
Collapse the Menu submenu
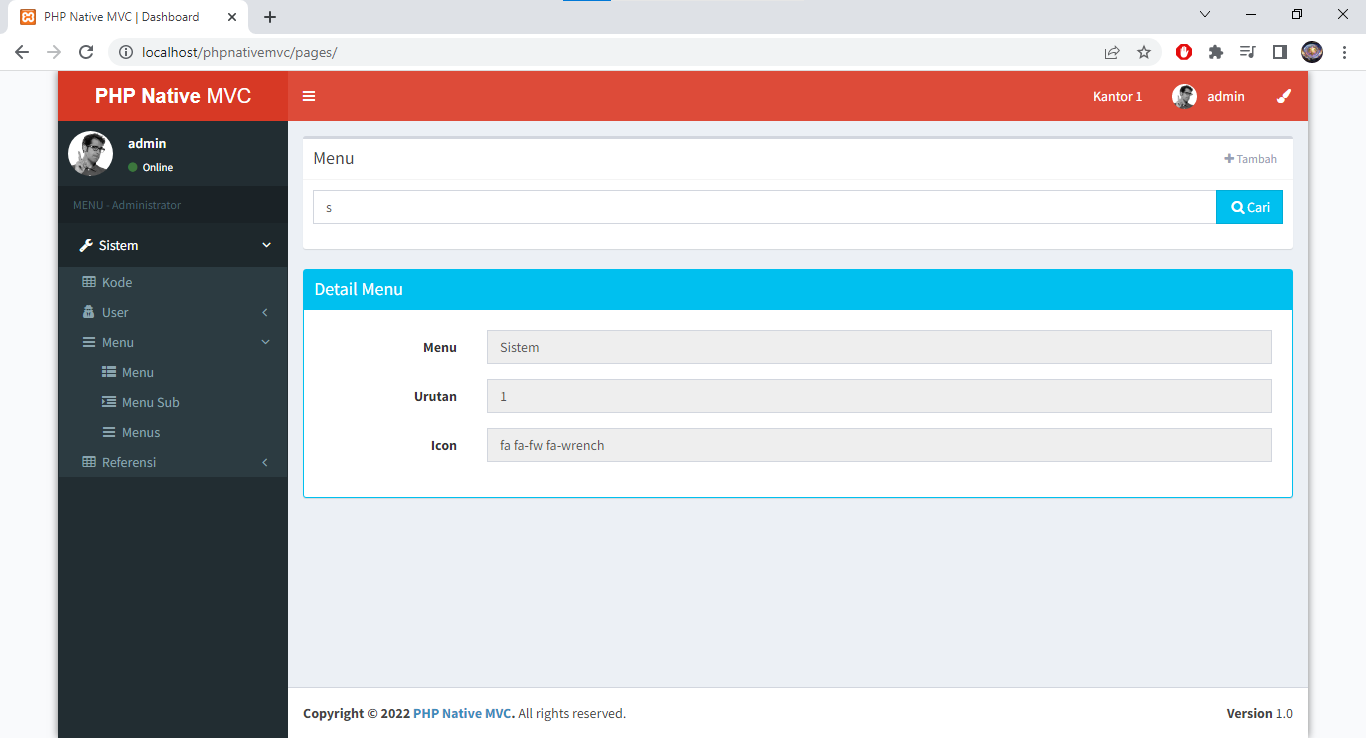click(264, 342)
